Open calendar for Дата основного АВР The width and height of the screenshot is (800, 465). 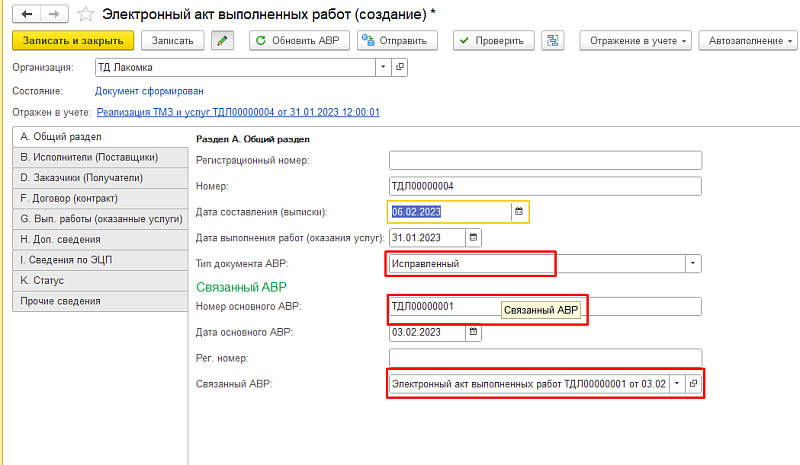pos(474,332)
